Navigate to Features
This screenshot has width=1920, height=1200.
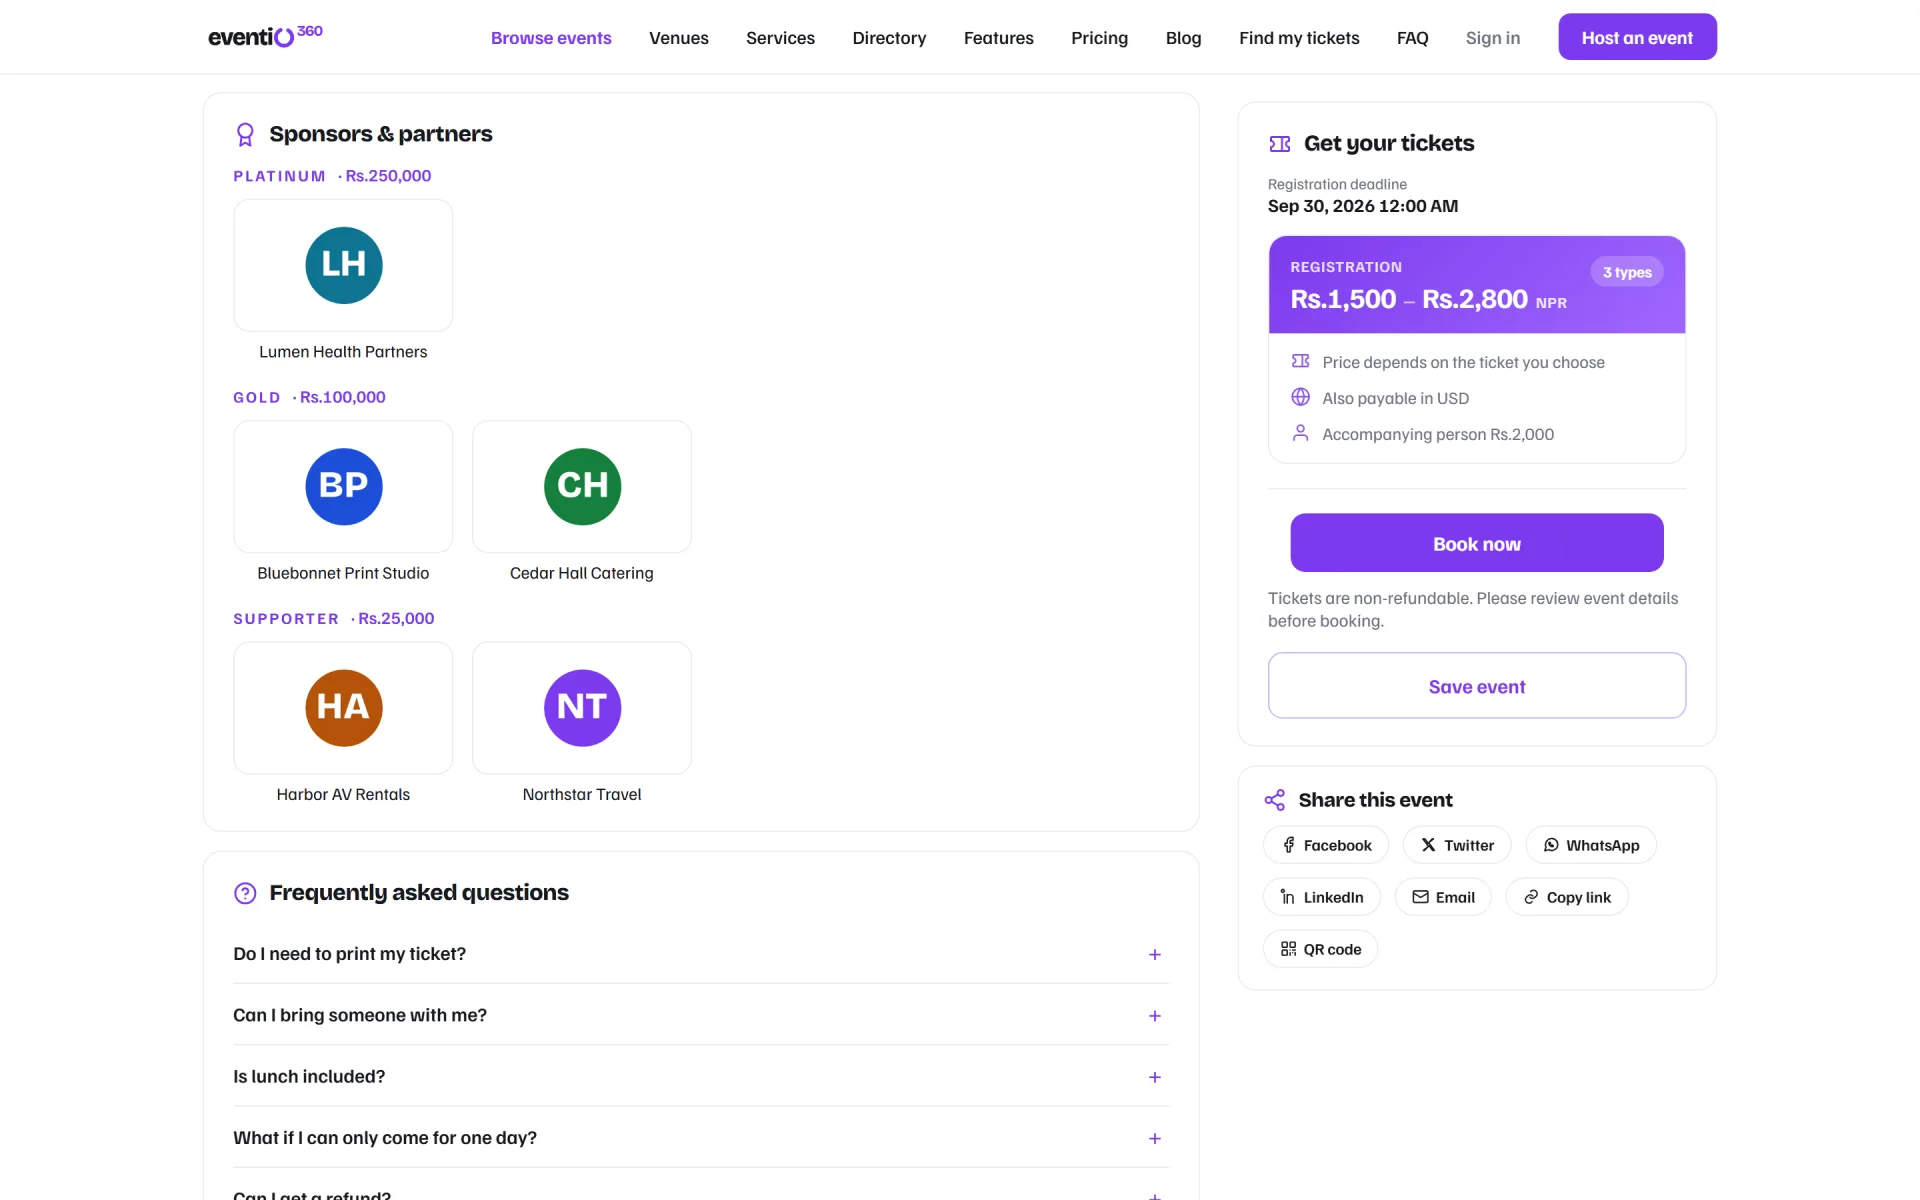click(x=998, y=38)
